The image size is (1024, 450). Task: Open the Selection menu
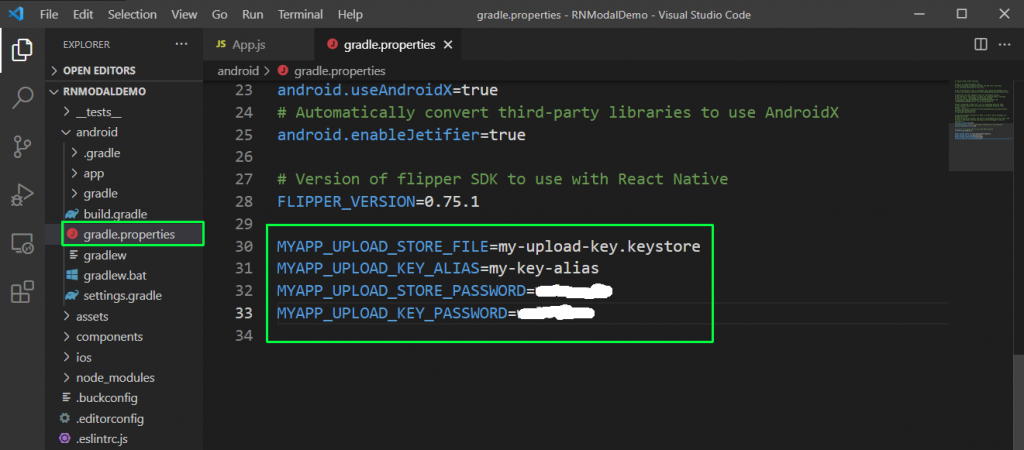click(132, 14)
